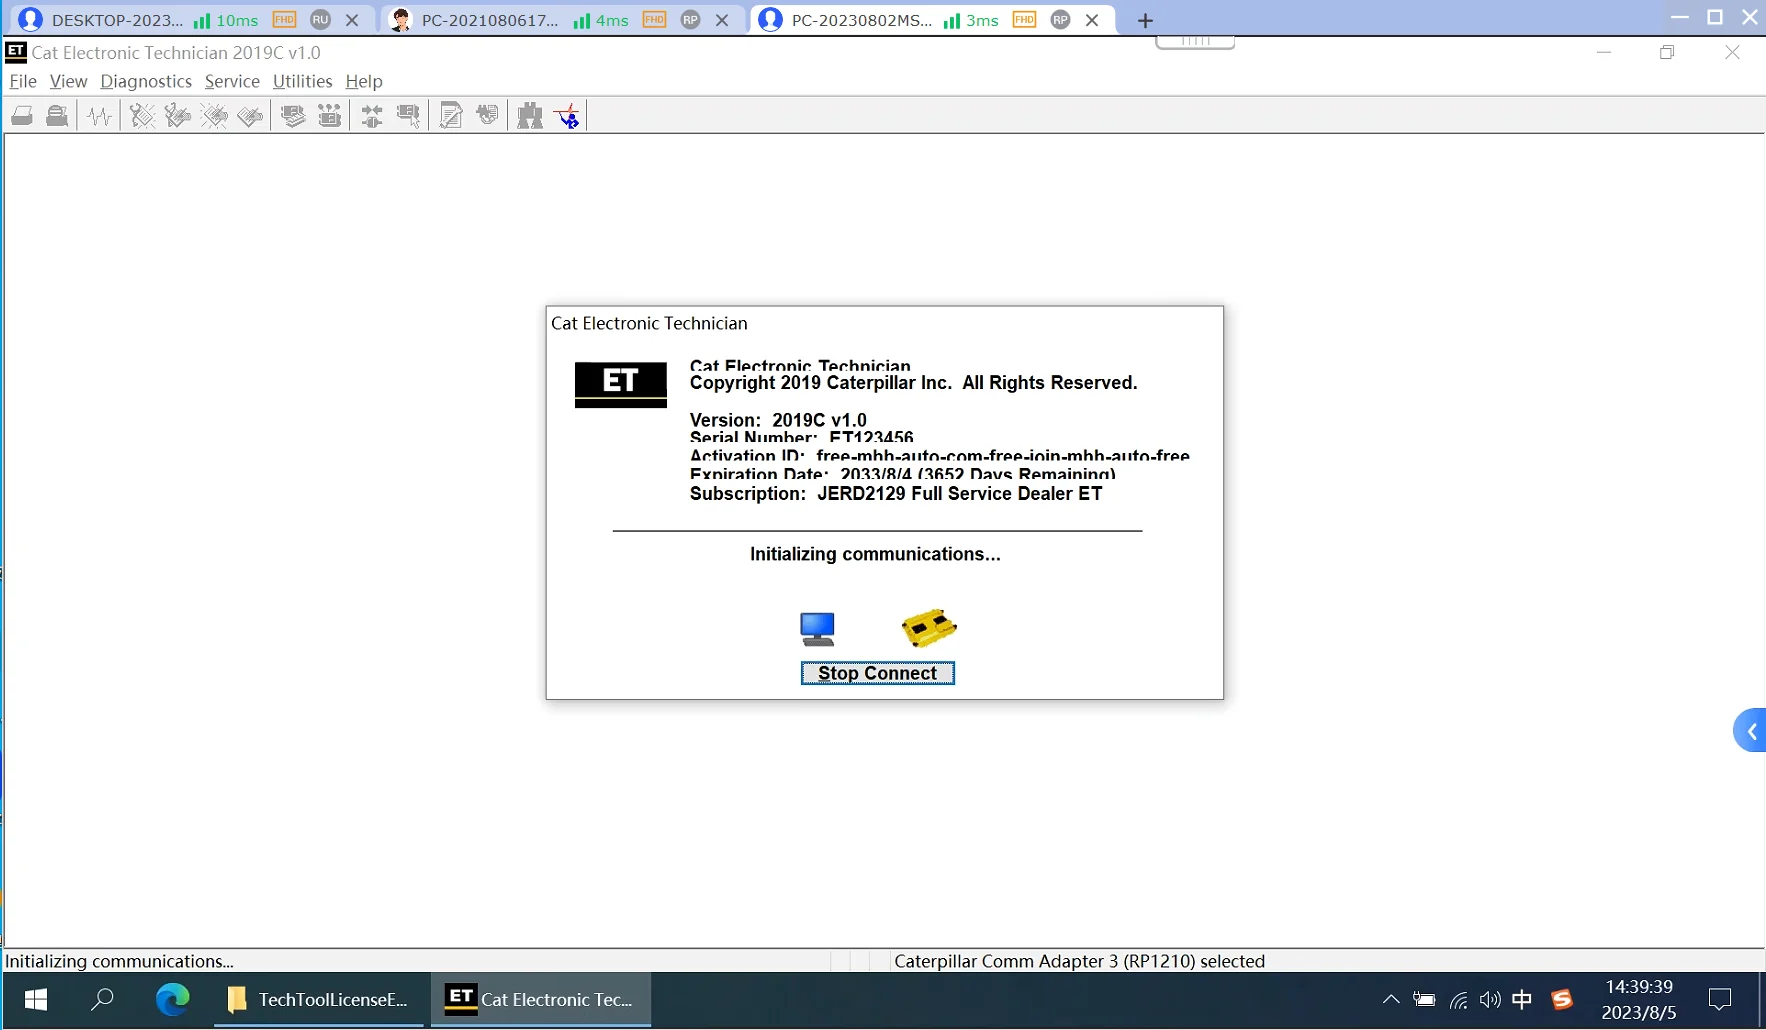
Task: Open Configuration tool toolbar icon
Action: [x=329, y=116]
